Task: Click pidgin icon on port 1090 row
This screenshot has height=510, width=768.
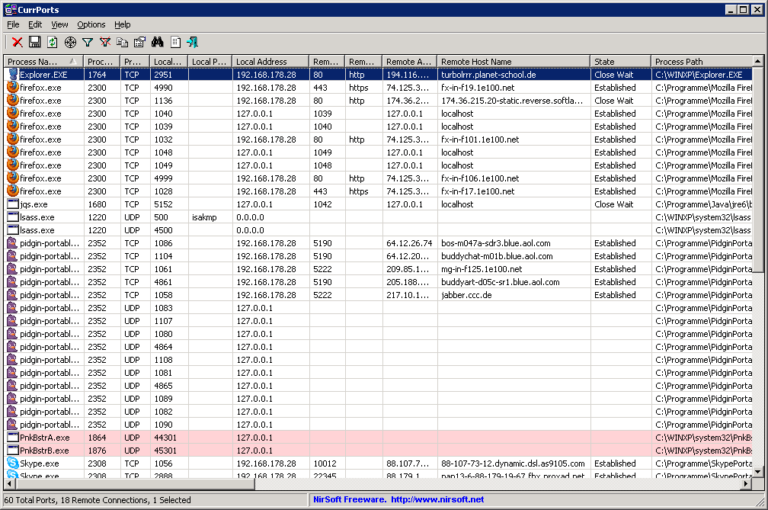Action: [12, 424]
